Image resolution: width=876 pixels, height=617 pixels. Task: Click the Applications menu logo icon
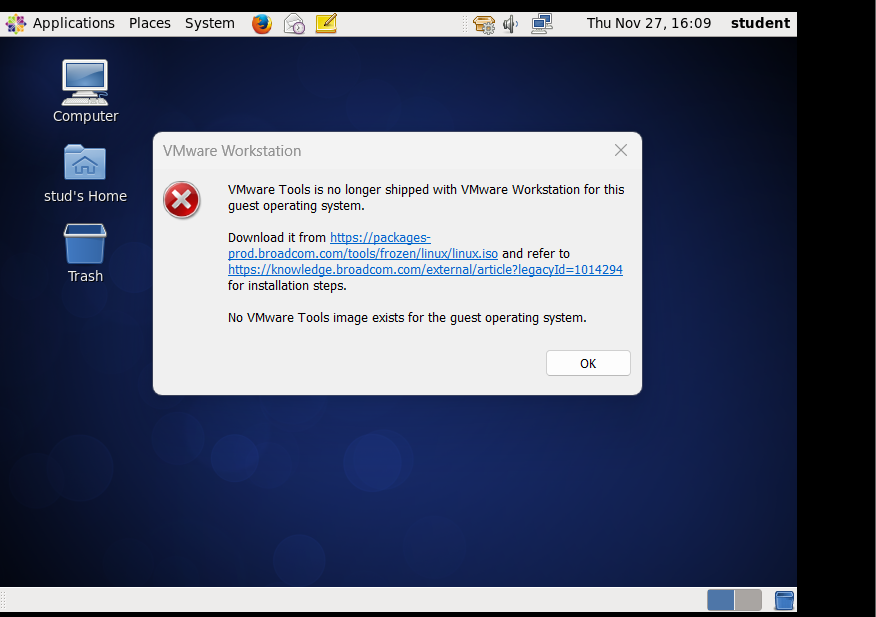[x=16, y=24]
